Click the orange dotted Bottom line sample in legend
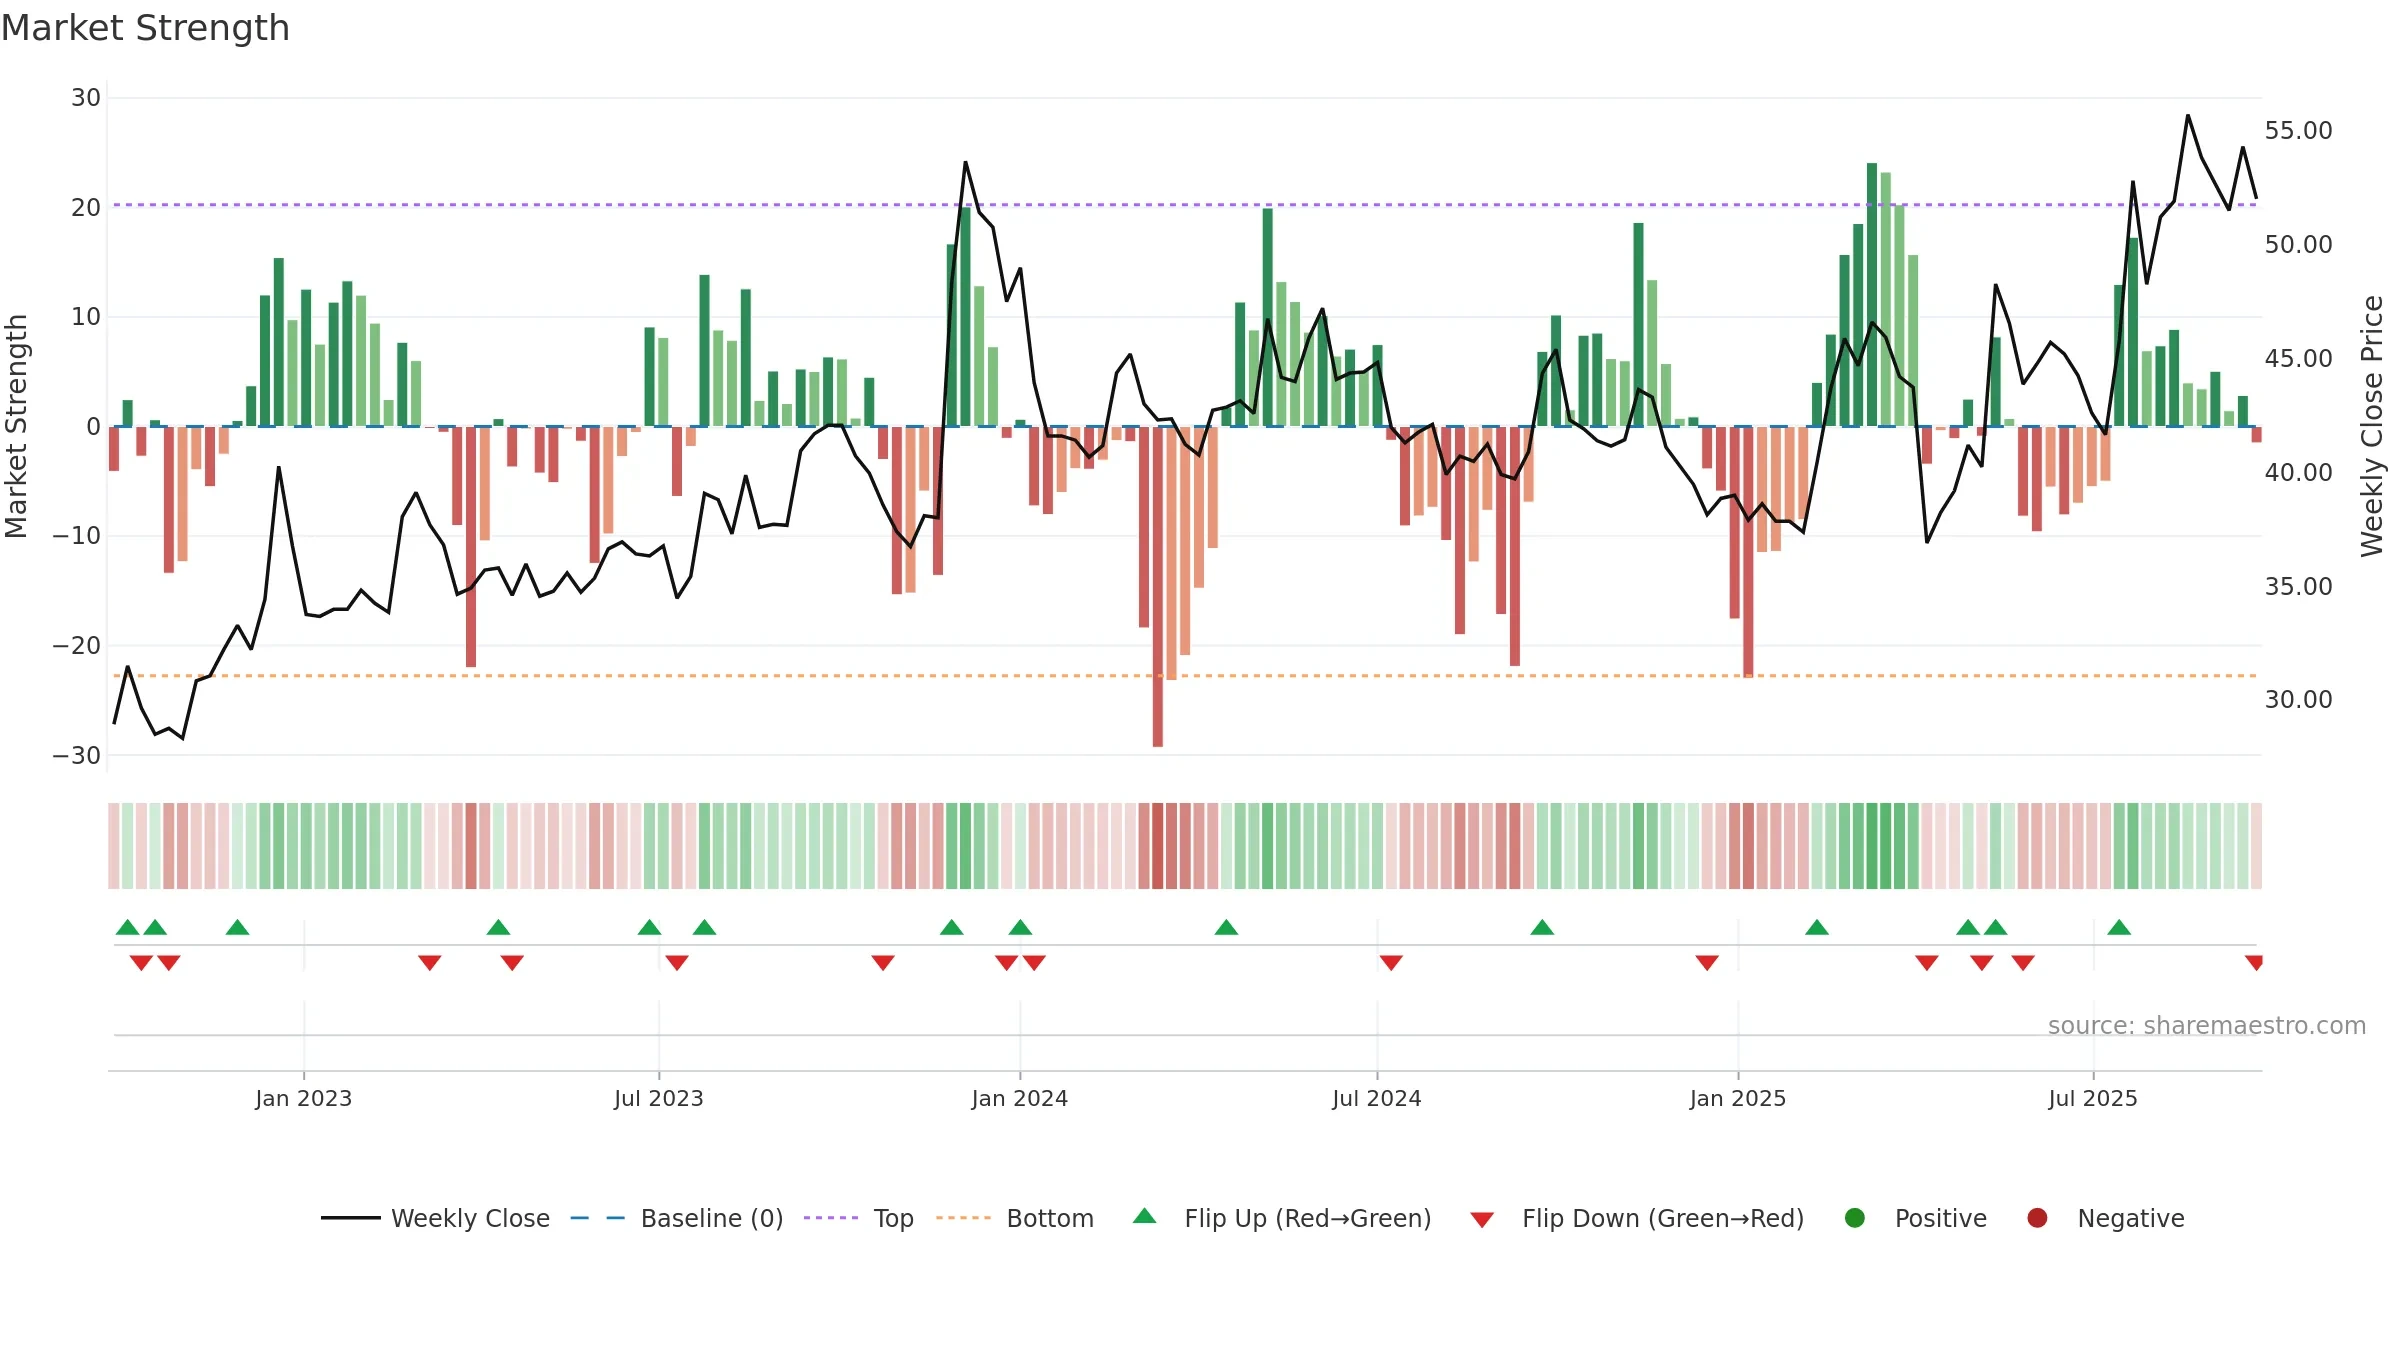This screenshot has height=1350, width=2400. (964, 1218)
